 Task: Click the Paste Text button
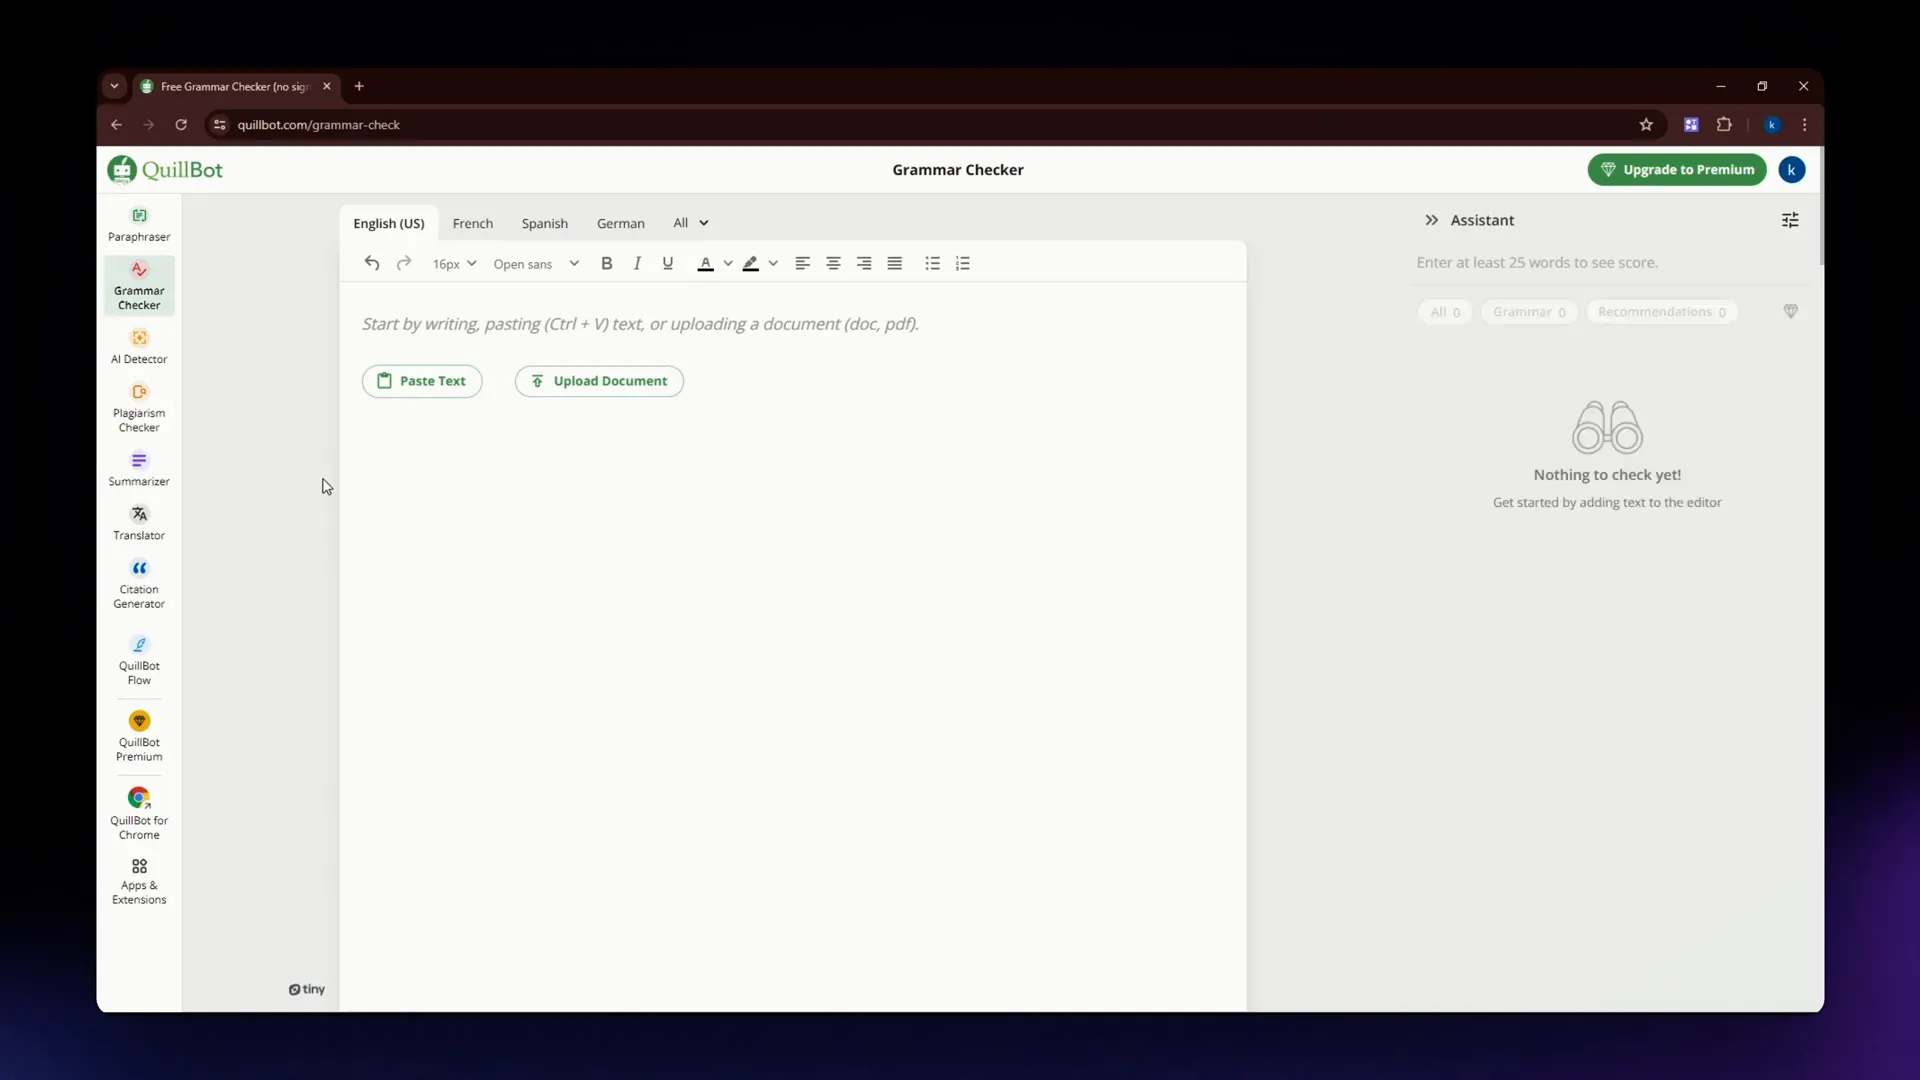(422, 381)
